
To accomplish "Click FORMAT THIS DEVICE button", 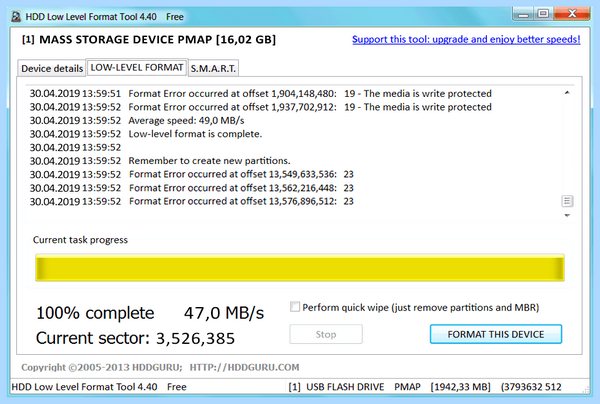I will [496, 334].
